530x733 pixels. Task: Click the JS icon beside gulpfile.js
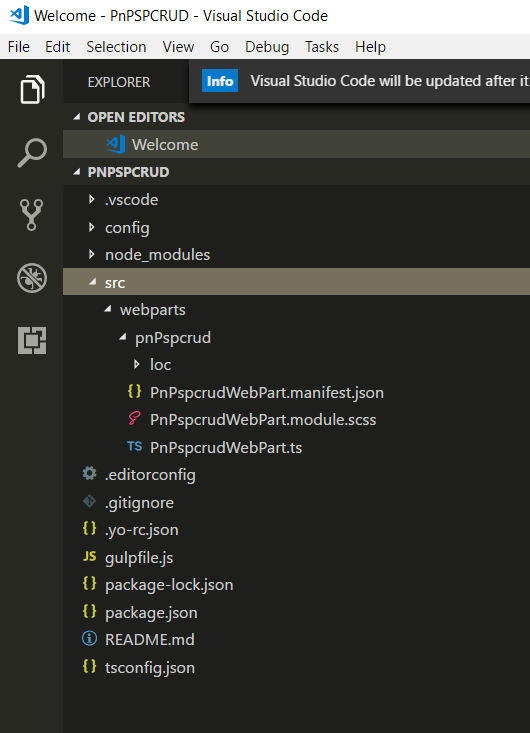tap(89, 556)
